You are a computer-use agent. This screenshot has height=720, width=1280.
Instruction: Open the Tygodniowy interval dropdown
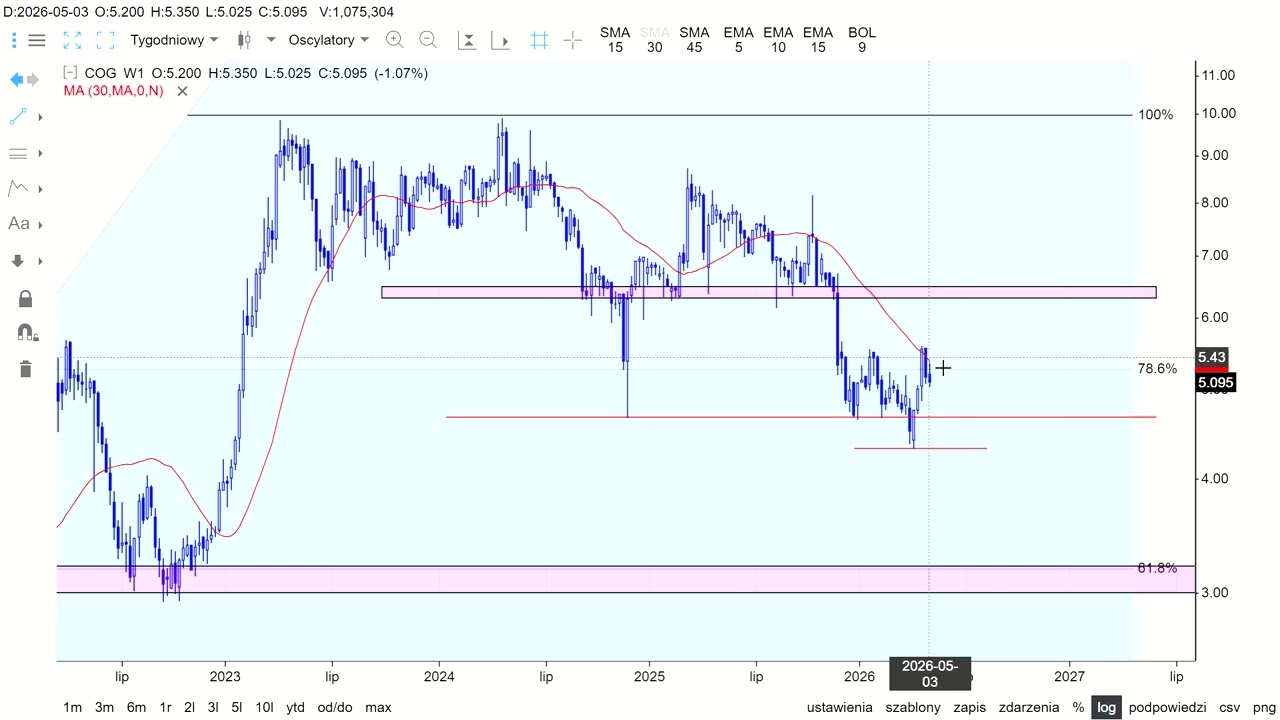(174, 40)
